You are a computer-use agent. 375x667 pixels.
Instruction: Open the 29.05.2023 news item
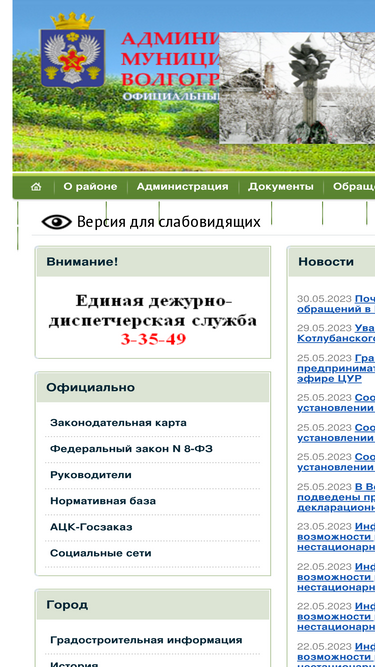[x=336, y=333]
